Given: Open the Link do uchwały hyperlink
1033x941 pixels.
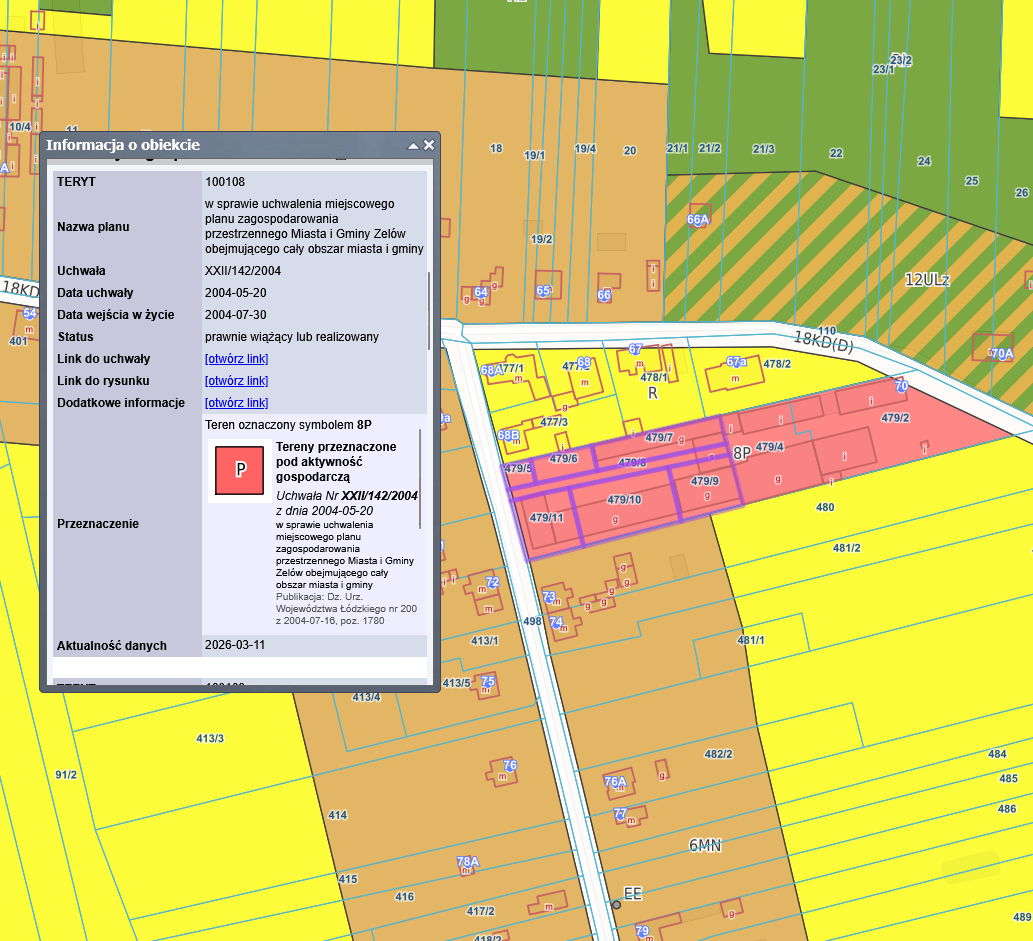Looking at the screenshot, I should pyautogui.click(x=236, y=359).
